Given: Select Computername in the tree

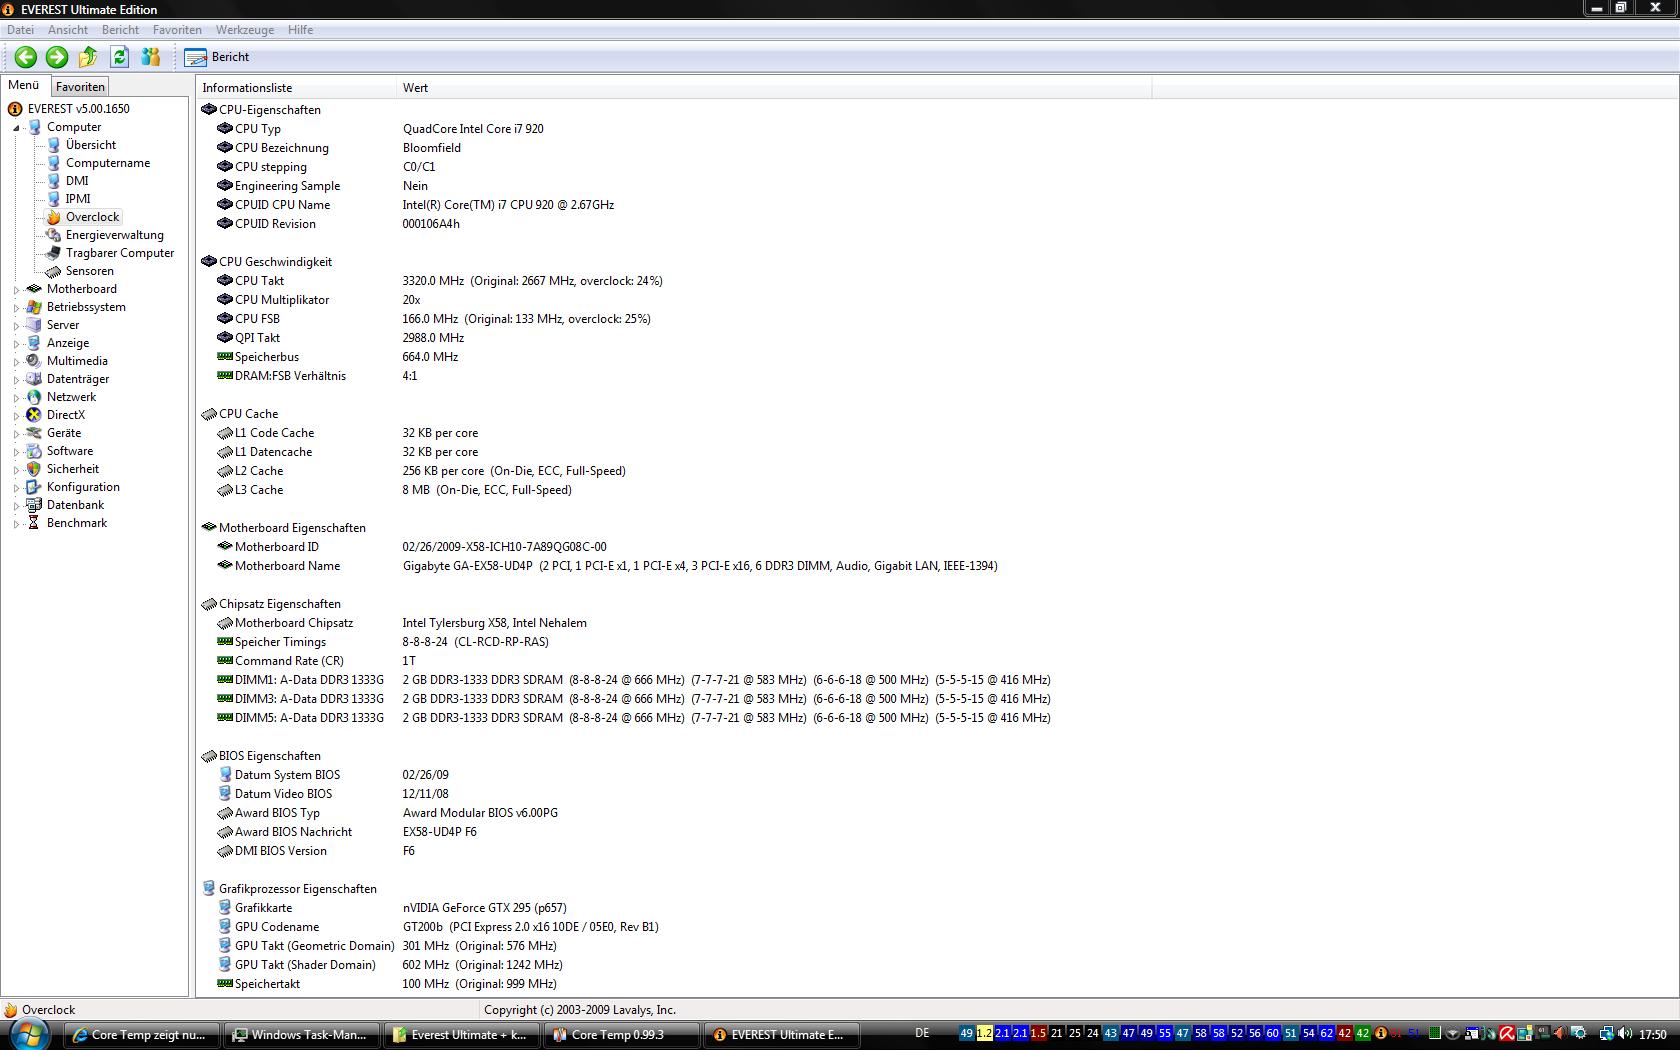Looking at the screenshot, I should point(108,163).
